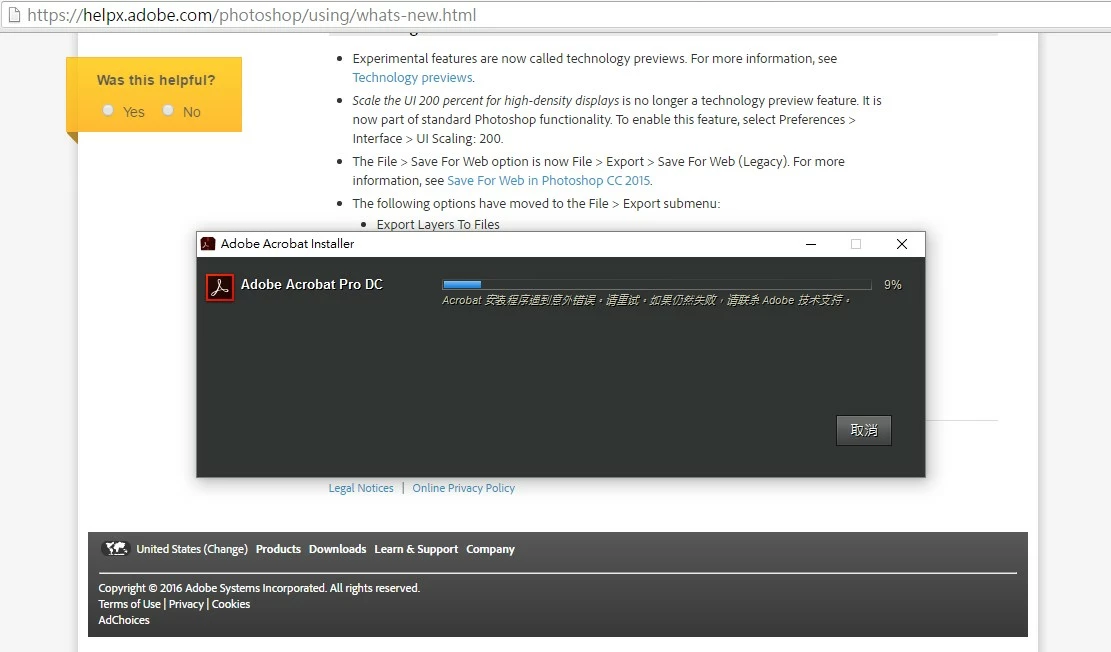Click the Was this helpful? heading

[x=156, y=80]
